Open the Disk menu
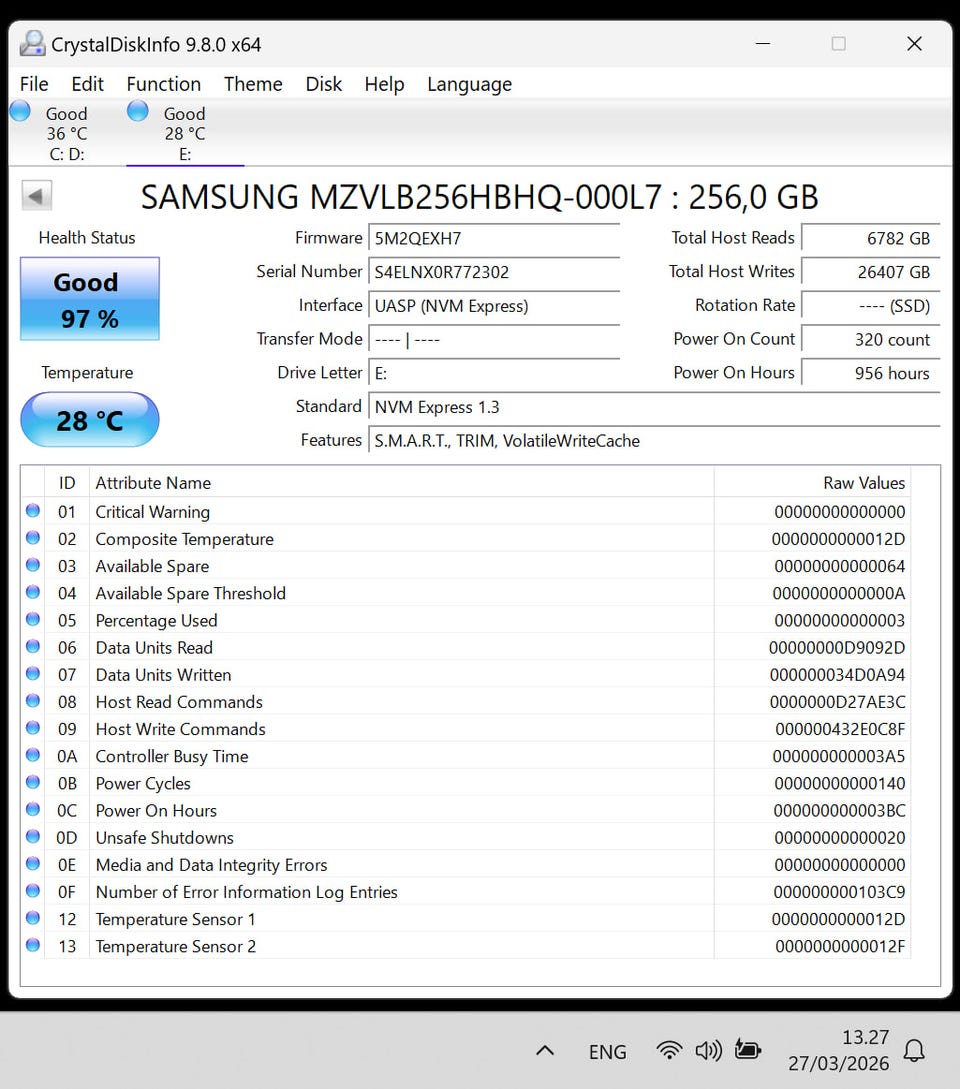This screenshot has width=960, height=1089. pos(324,84)
